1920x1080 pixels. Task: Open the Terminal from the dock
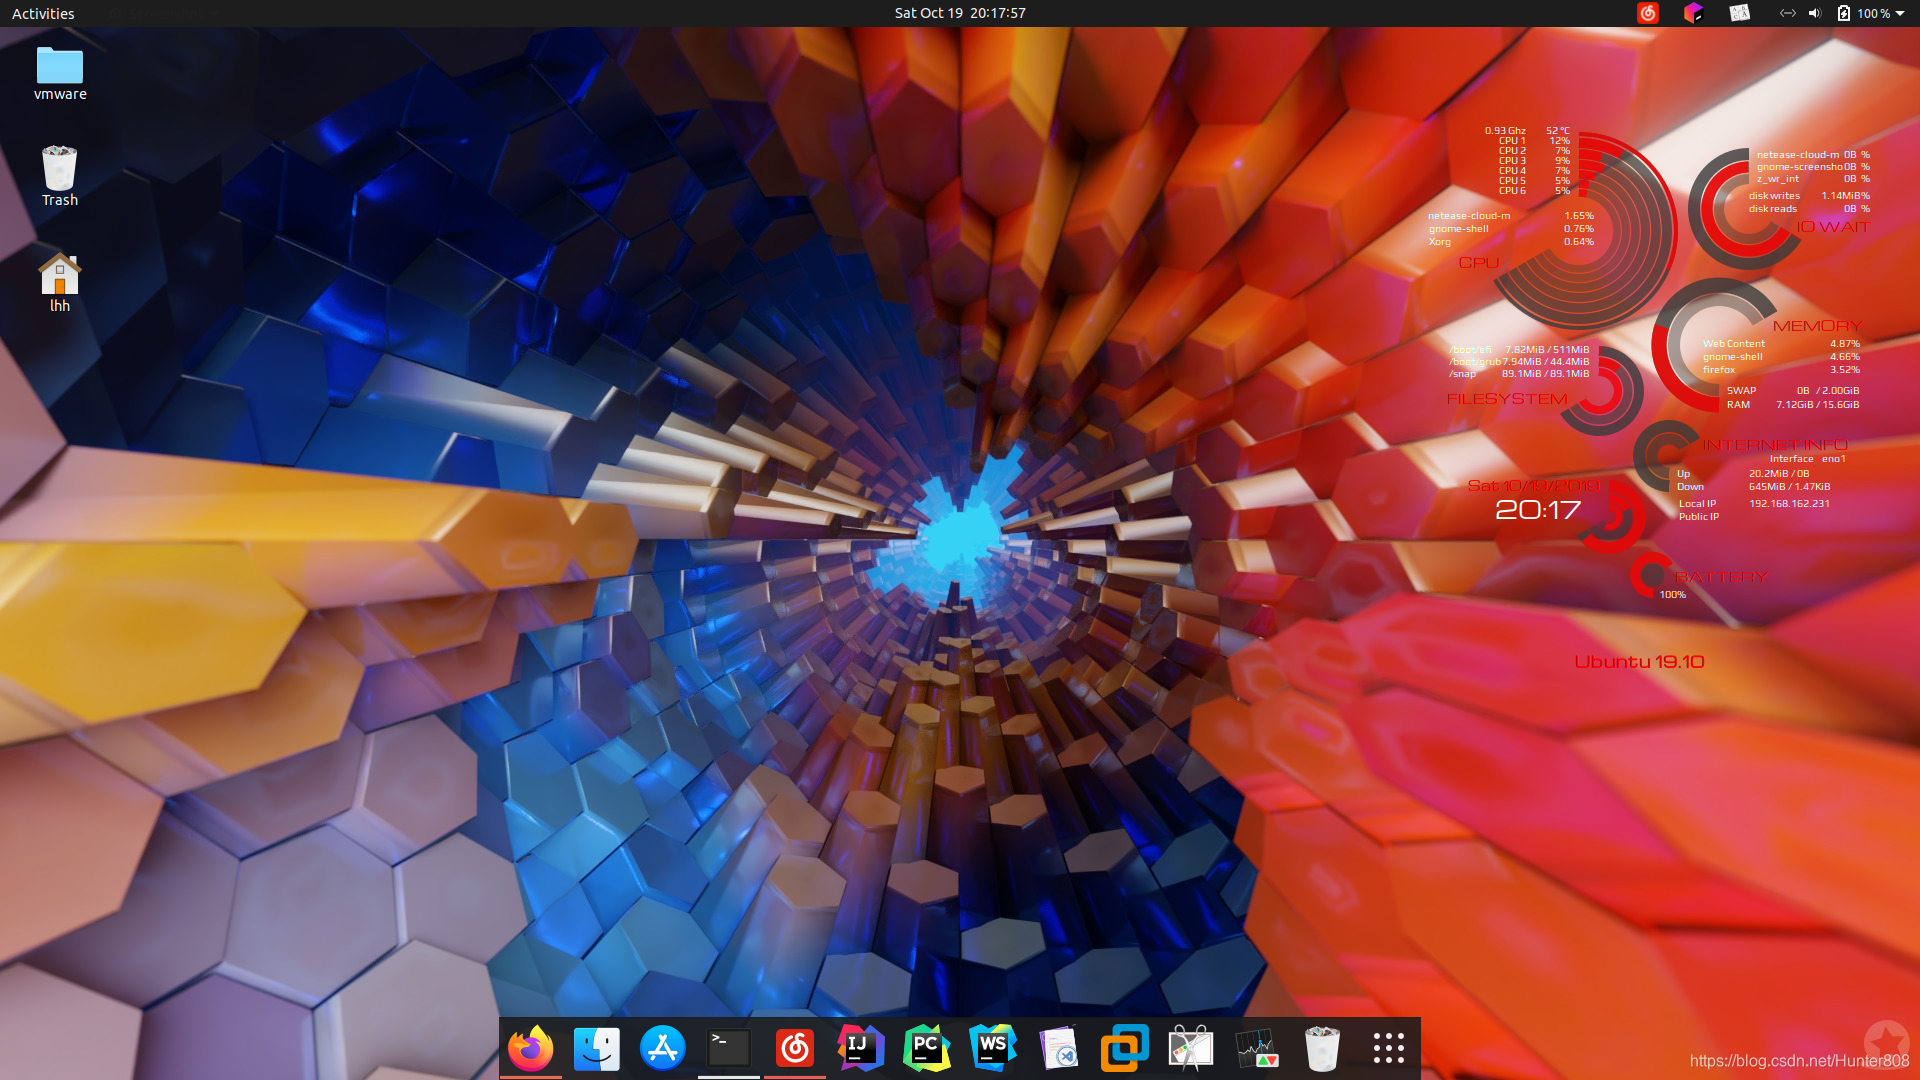click(x=728, y=1048)
